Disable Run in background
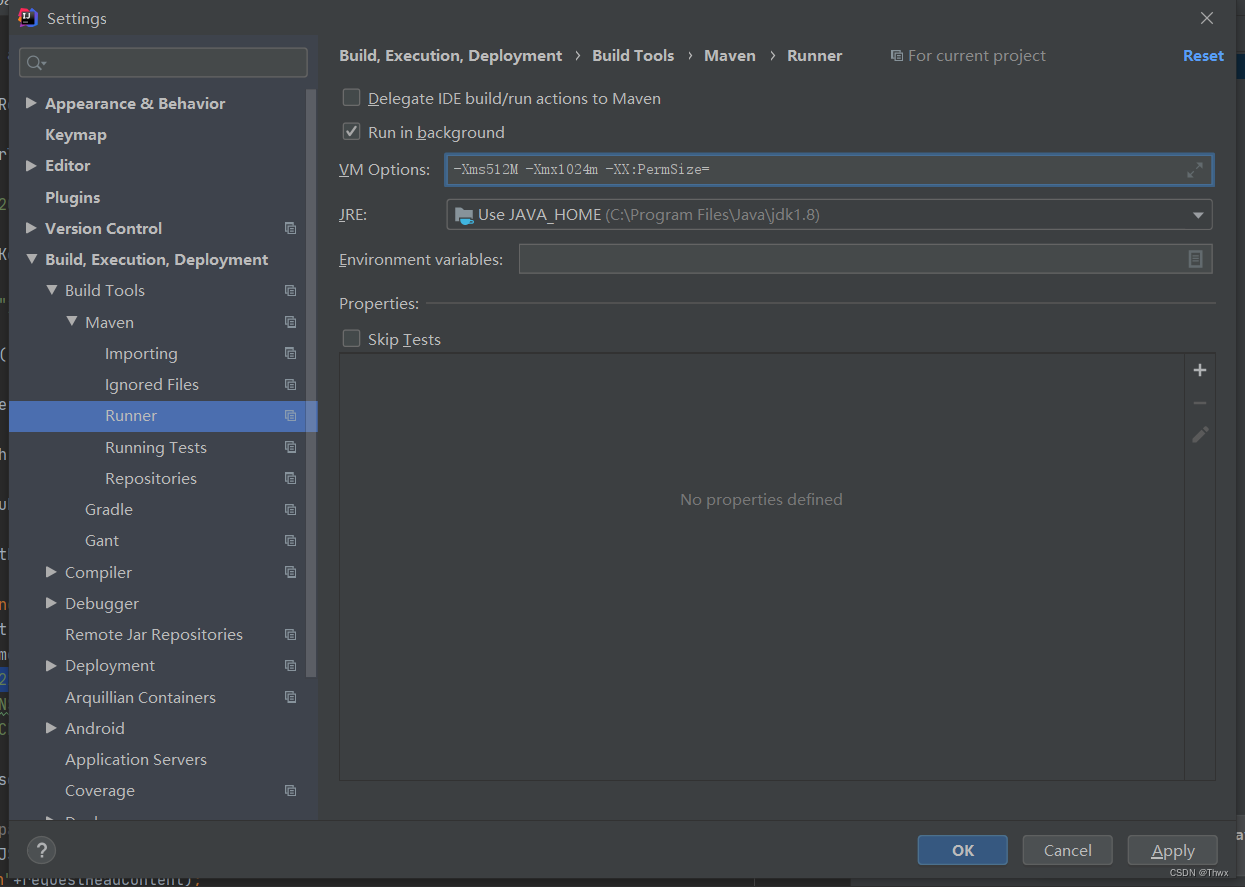The height and width of the screenshot is (887, 1245). 351,131
